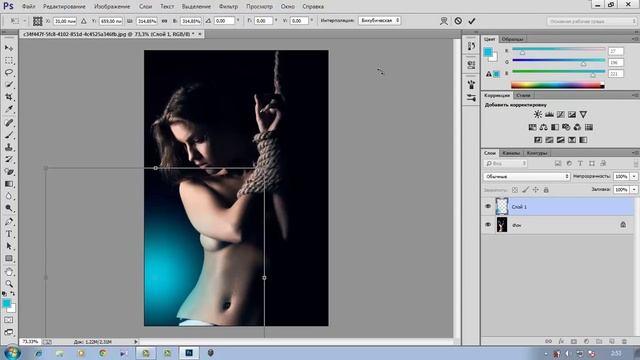Adjust the R color slider
Image resolution: width=640 pixels, height=360 pixels.
tap(522, 53)
